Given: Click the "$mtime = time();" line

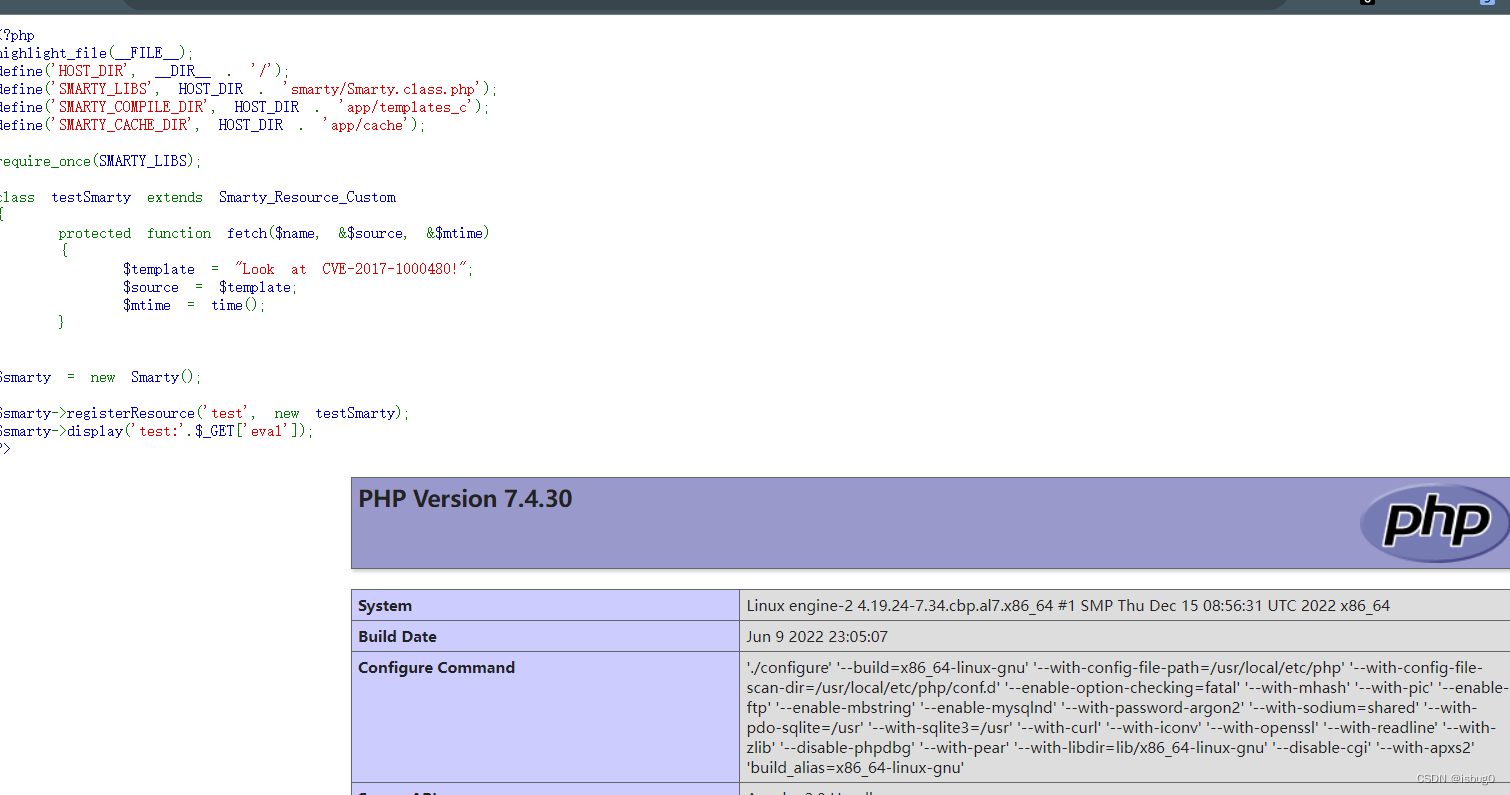Looking at the screenshot, I should 194,305.
